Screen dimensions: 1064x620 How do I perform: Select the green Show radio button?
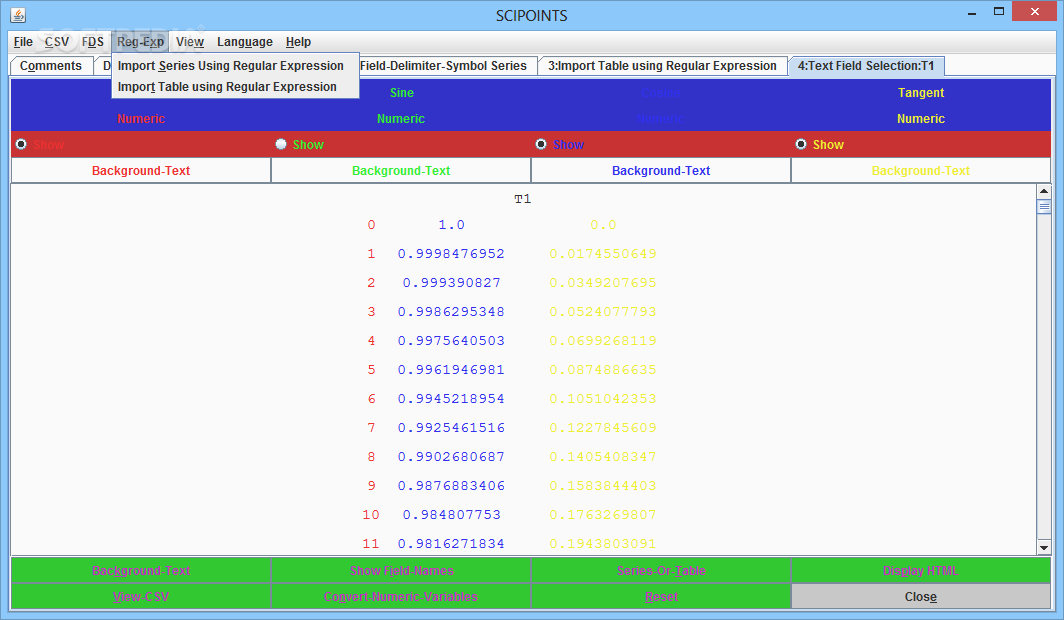coord(281,144)
